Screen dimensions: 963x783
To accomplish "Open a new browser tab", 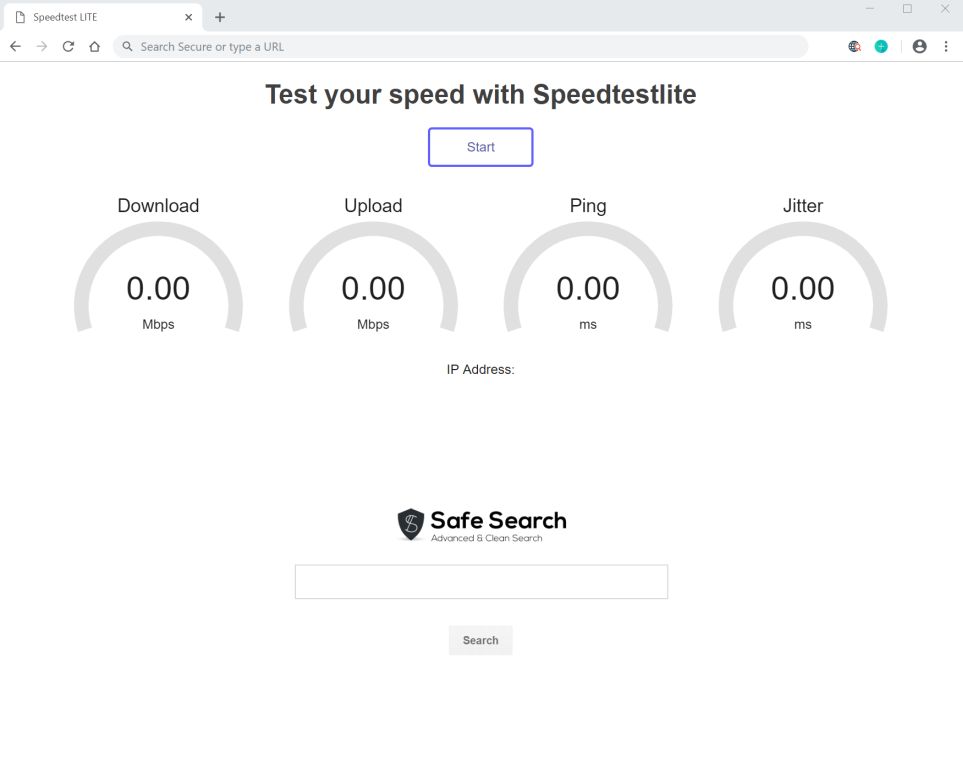I will coord(220,17).
